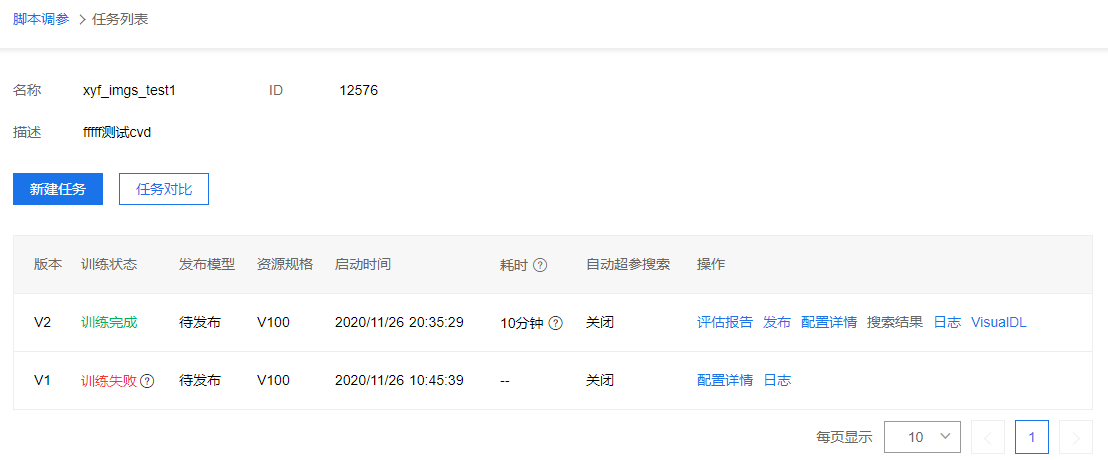1108x460 pixels.
Task: View 日志 for failed V1 task
Action: pyautogui.click(x=777, y=380)
